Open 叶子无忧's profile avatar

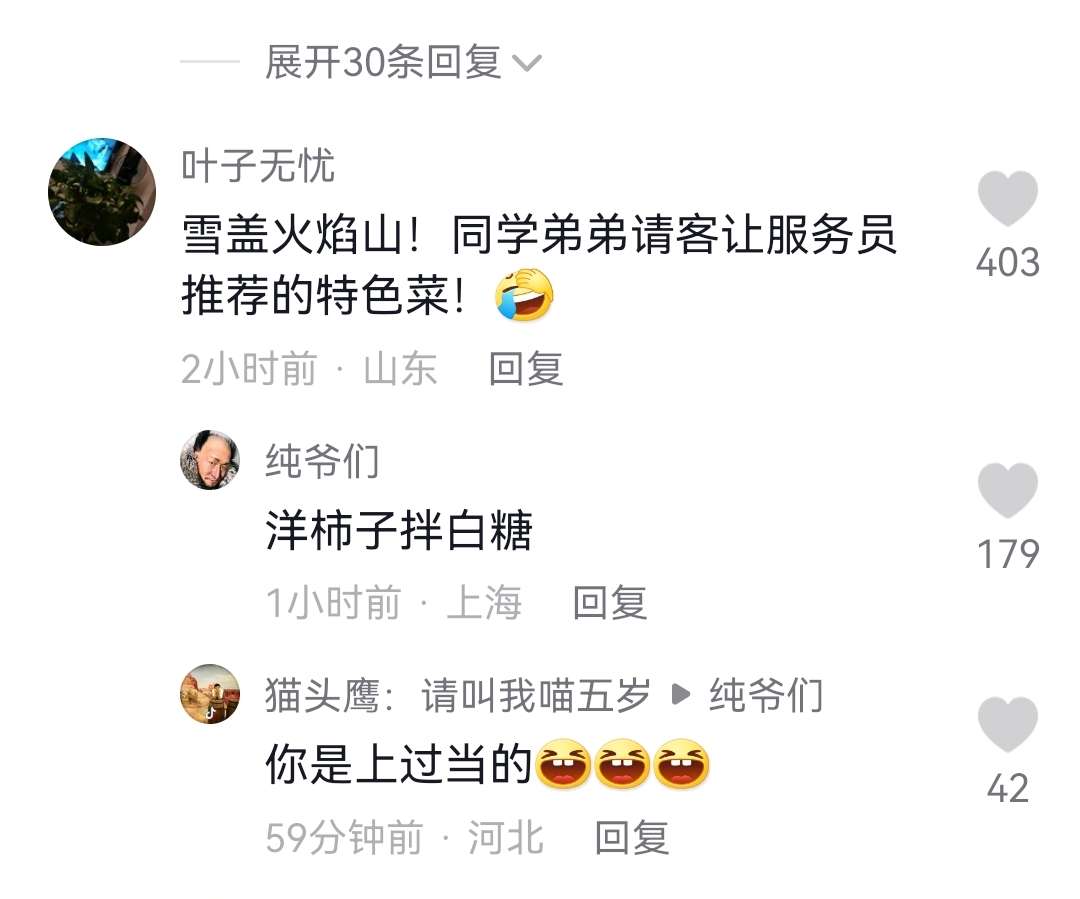pyautogui.click(x=102, y=192)
